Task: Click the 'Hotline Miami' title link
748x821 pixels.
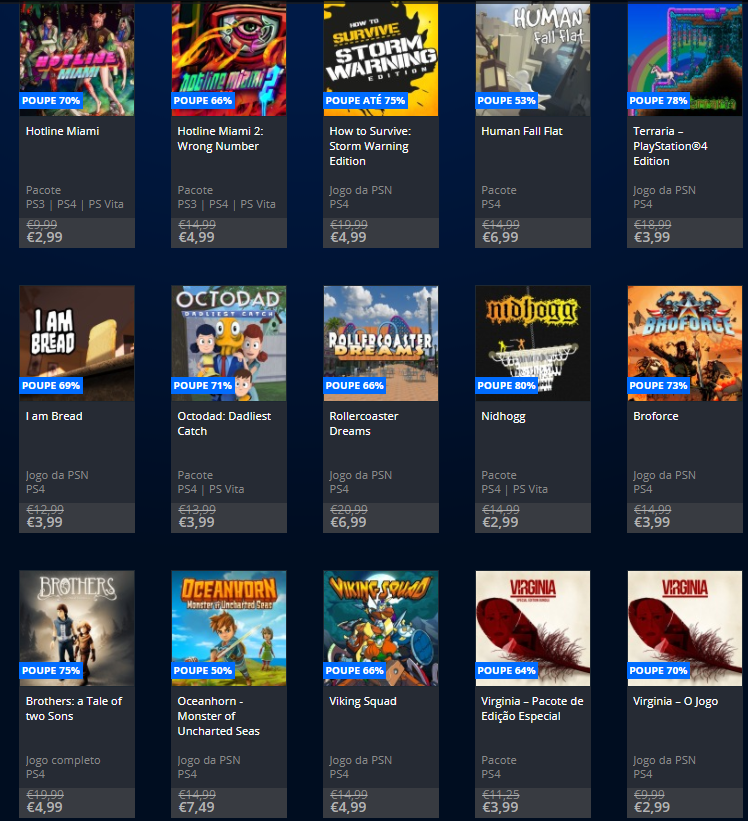Action: [x=62, y=131]
